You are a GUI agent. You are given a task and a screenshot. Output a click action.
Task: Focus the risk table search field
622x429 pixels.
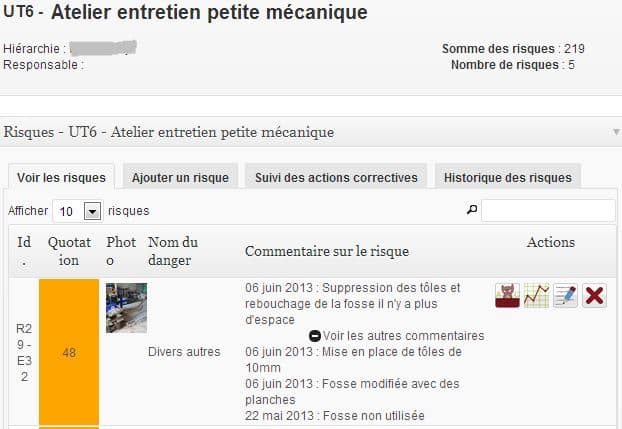[x=548, y=211]
